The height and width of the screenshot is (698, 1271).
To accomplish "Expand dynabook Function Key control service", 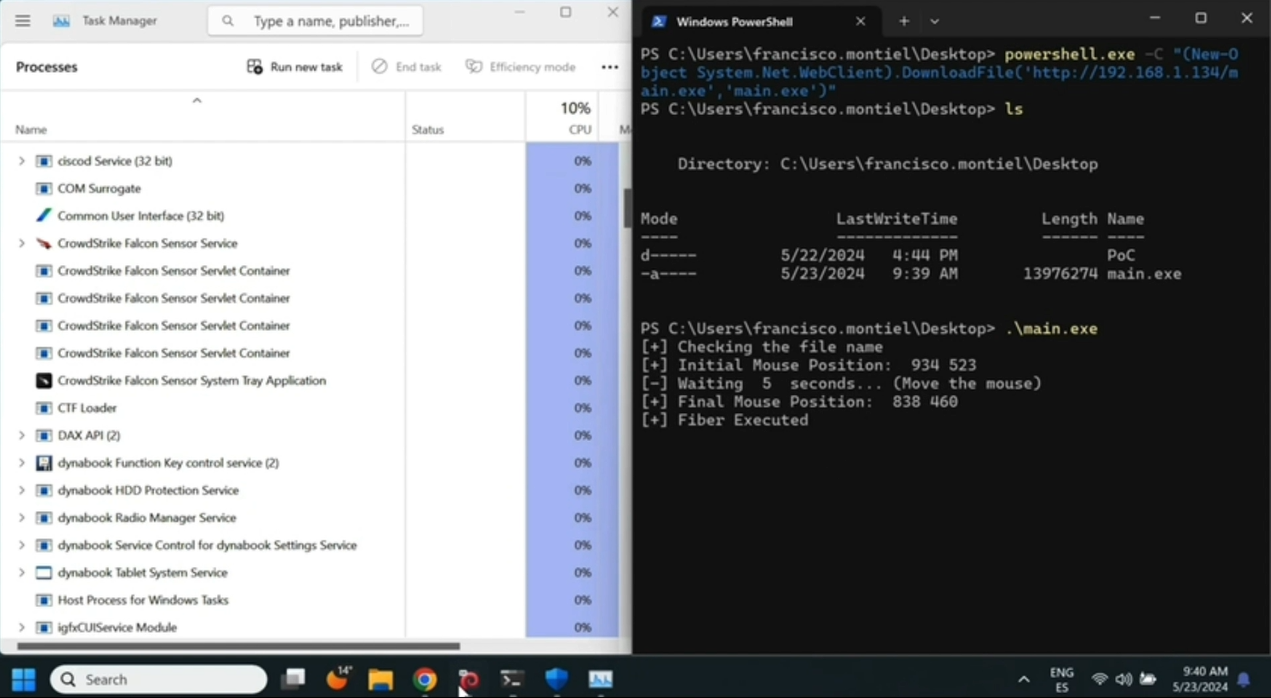I will (x=21, y=463).
